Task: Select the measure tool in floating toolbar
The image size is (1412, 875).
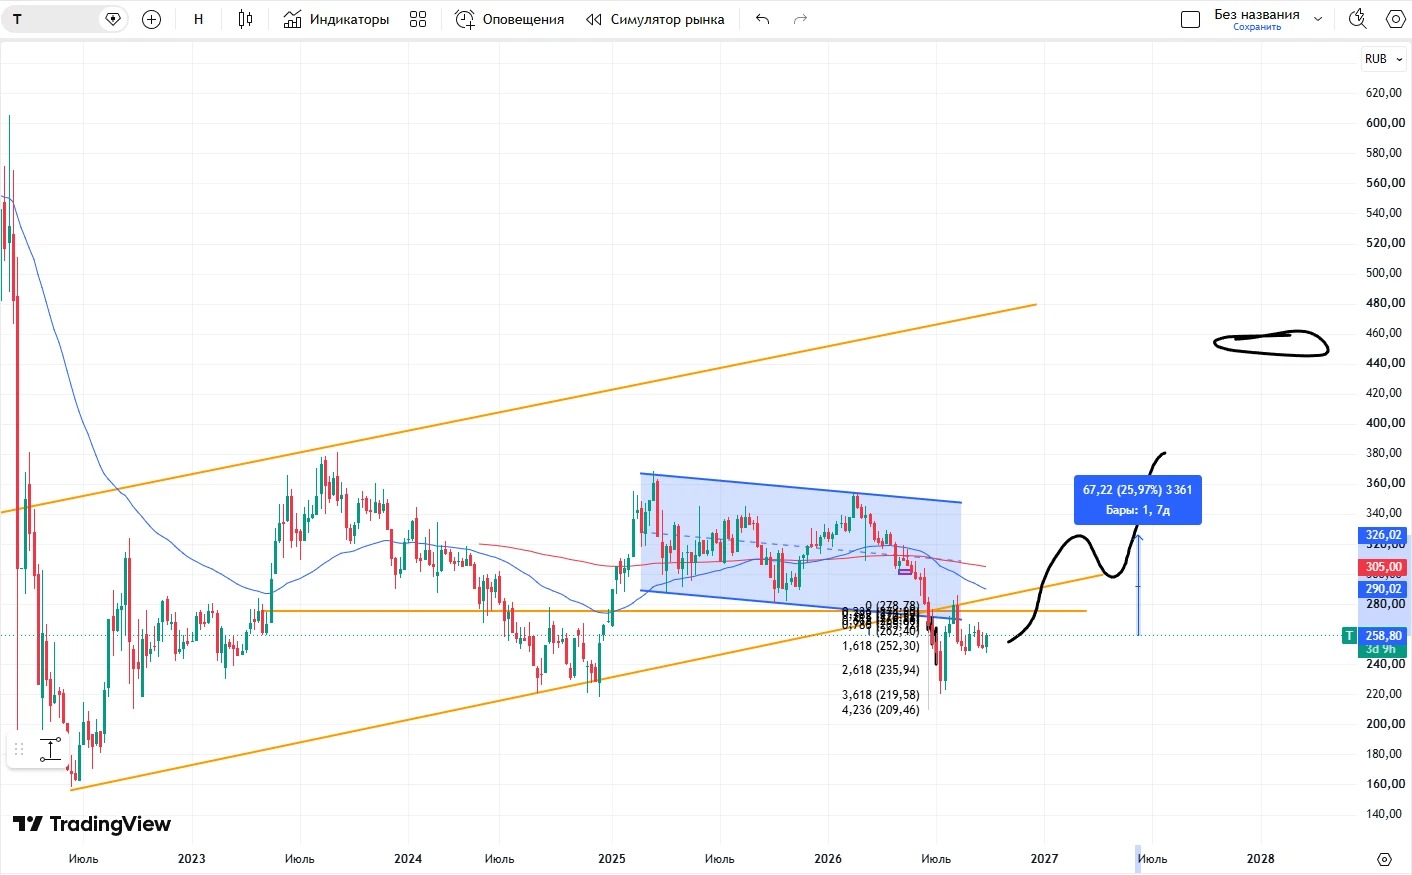Action: click(x=50, y=749)
